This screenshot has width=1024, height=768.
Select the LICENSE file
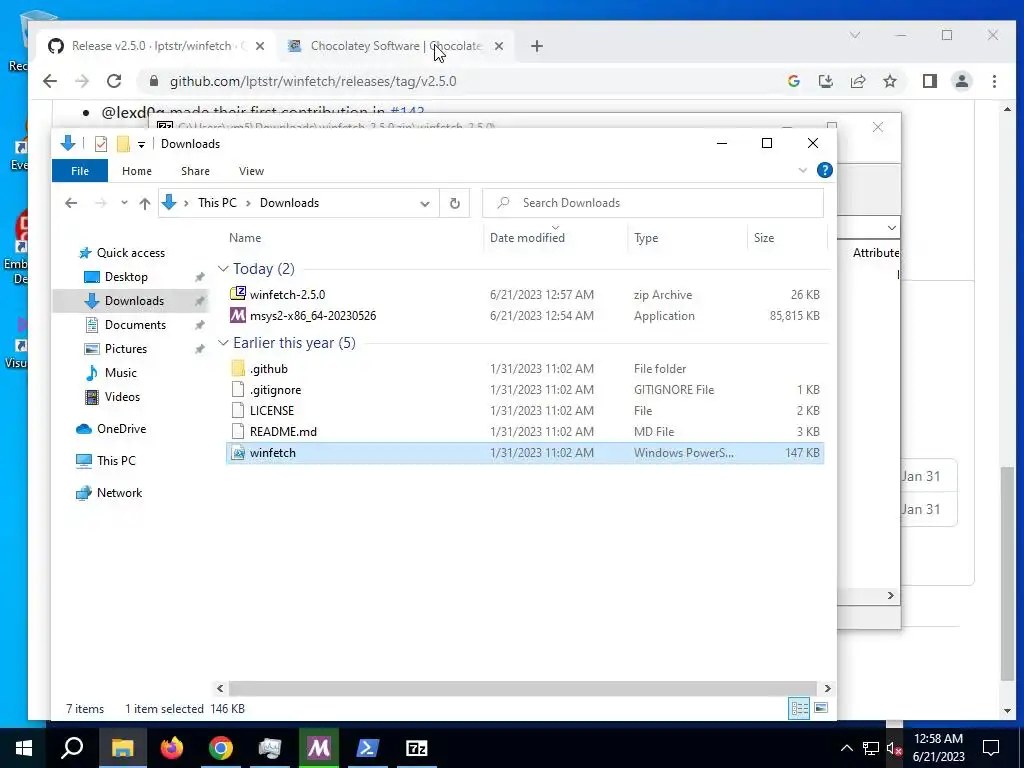[525, 411]
